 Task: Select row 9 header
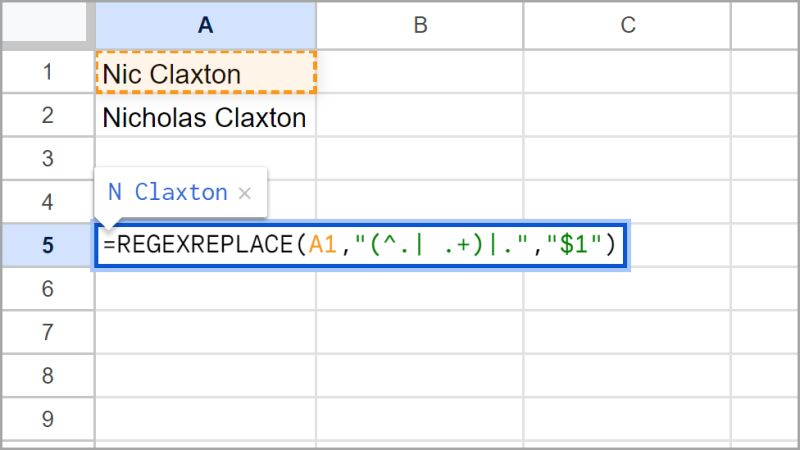48,419
